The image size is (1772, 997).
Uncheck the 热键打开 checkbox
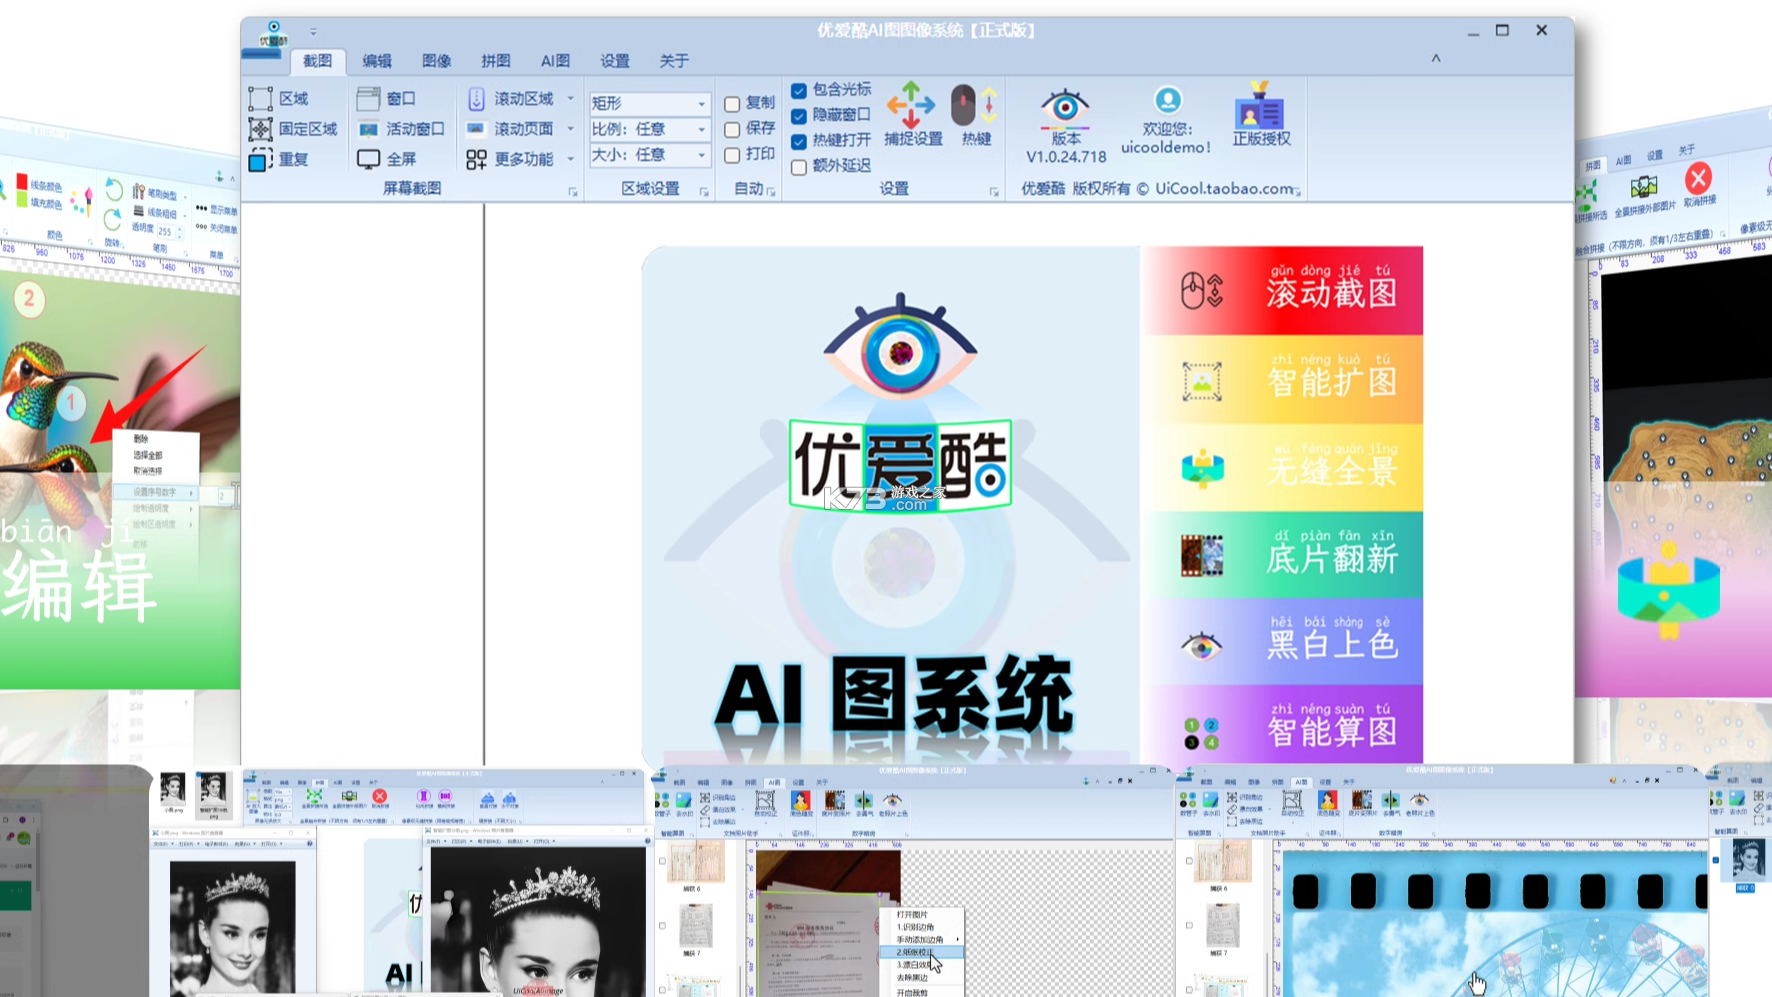[x=799, y=142]
